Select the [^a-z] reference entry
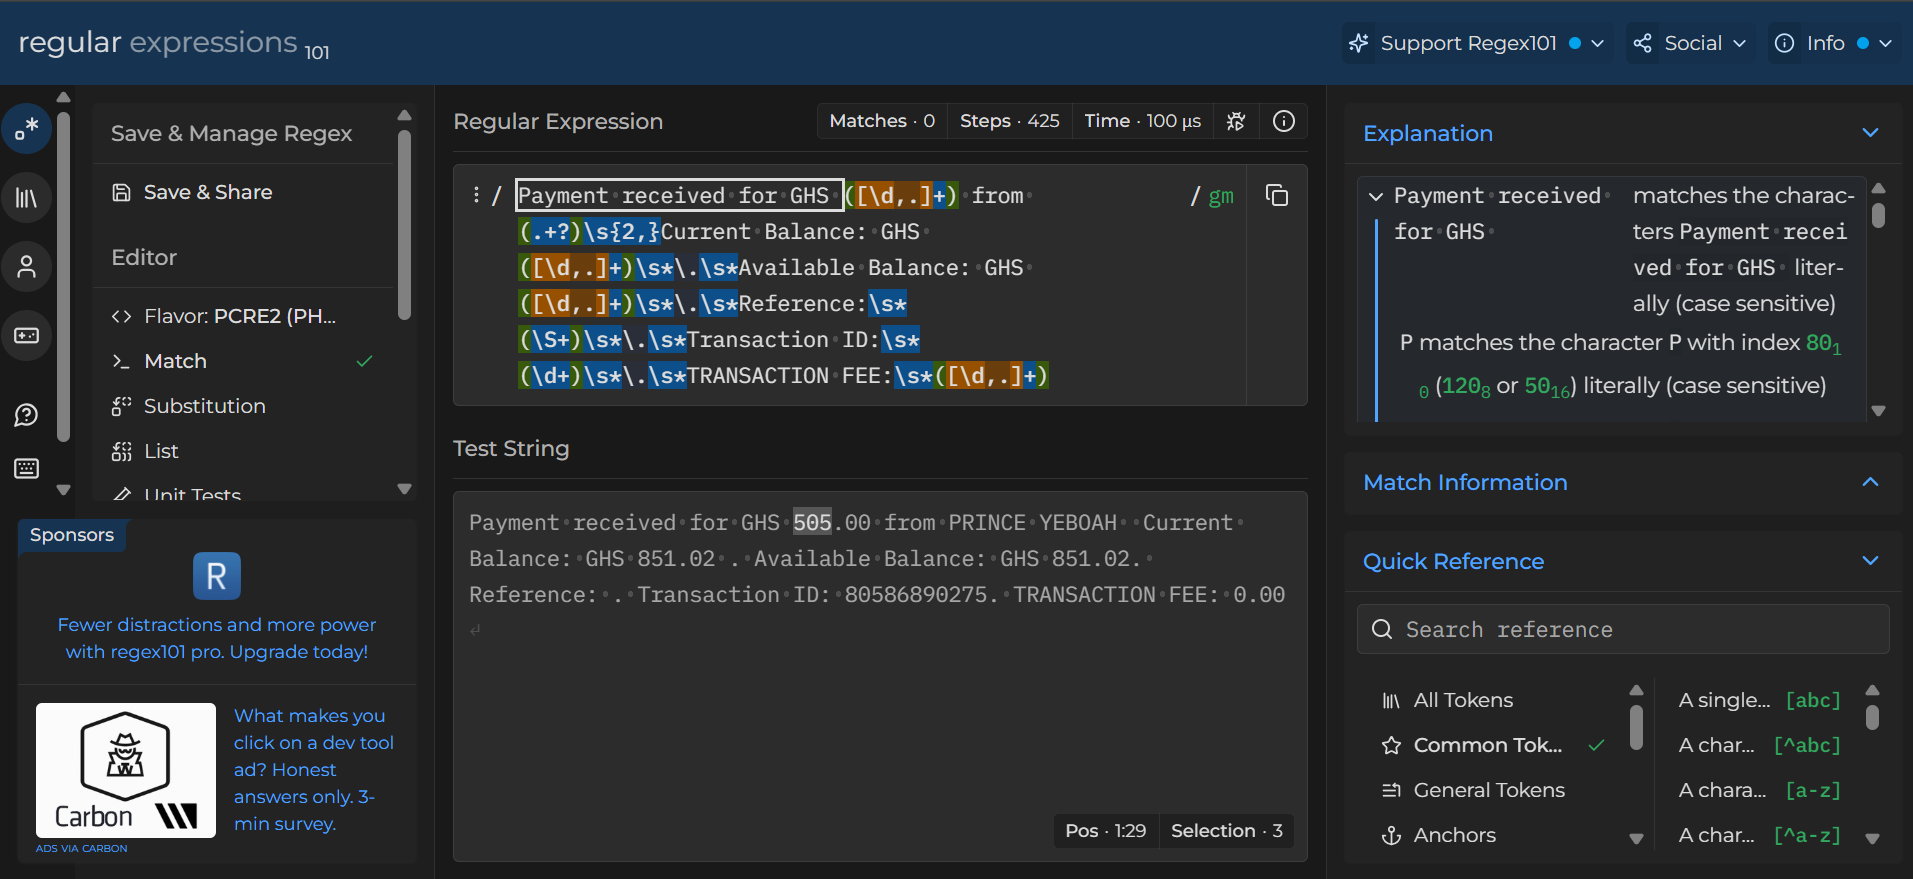 (1759, 835)
